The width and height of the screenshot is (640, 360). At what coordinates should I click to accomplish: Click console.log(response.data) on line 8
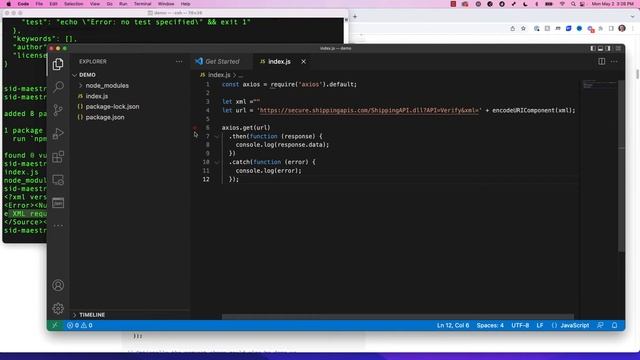point(282,145)
